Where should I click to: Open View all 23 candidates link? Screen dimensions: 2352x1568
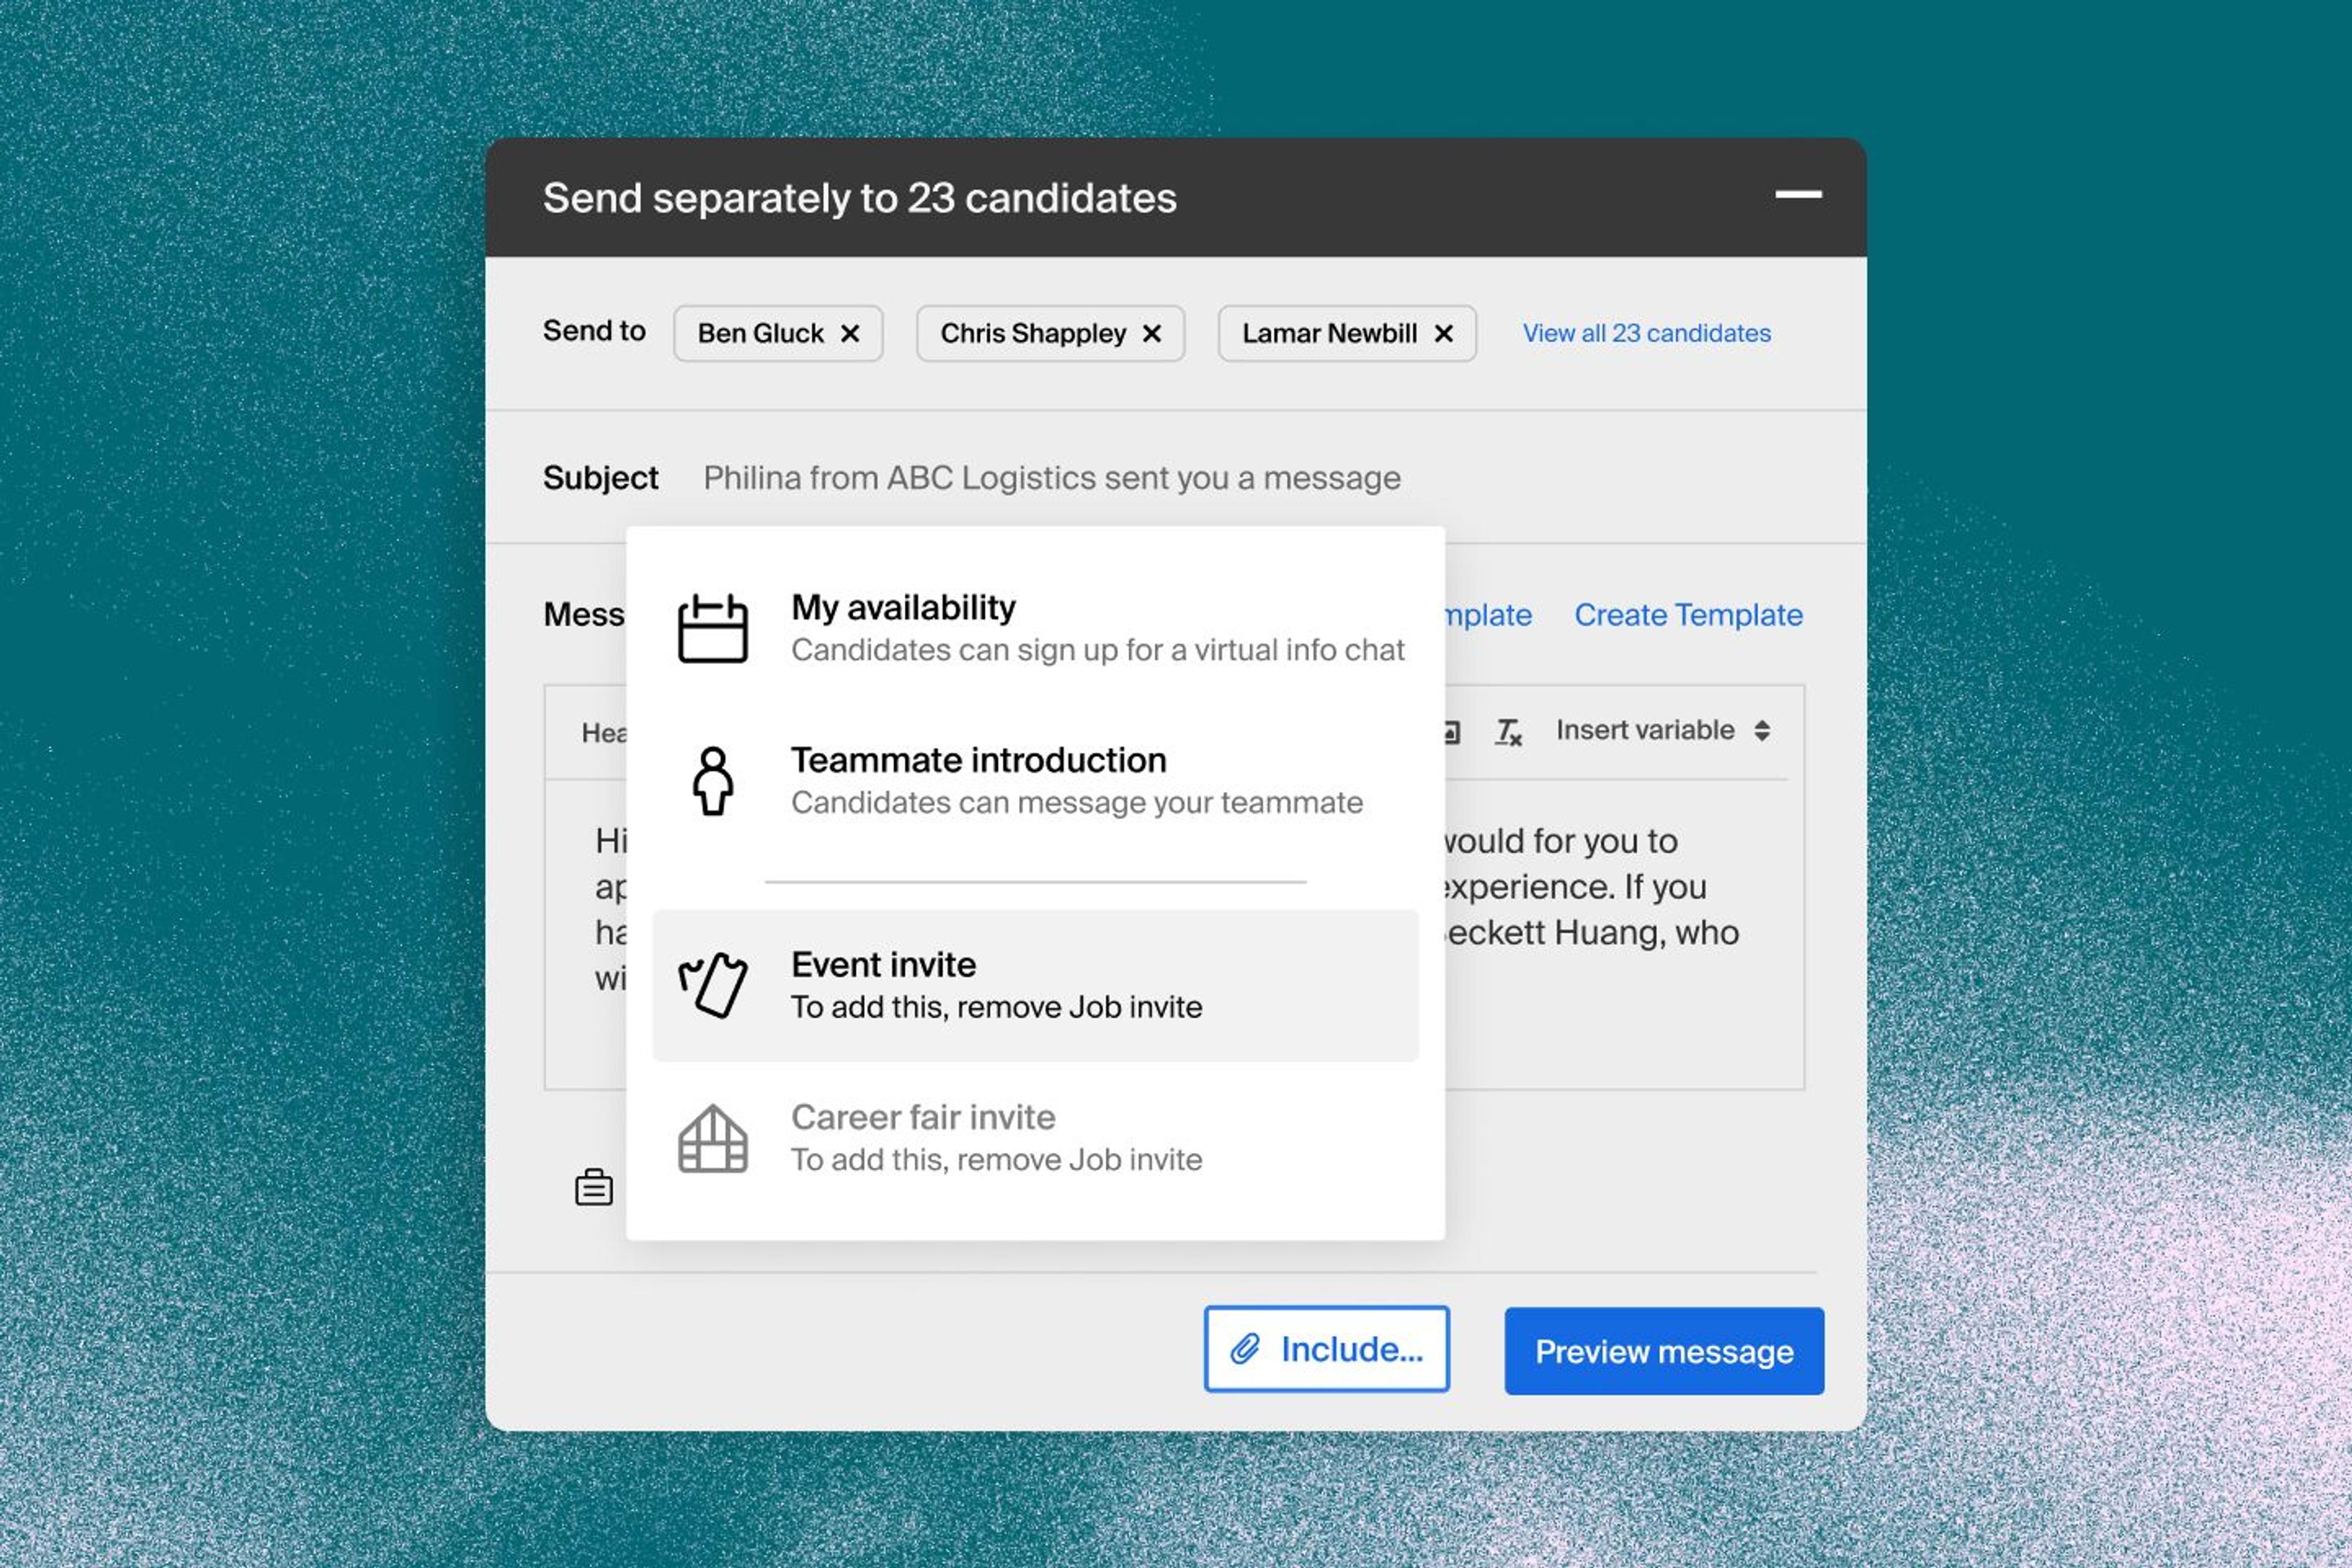point(1646,333)
